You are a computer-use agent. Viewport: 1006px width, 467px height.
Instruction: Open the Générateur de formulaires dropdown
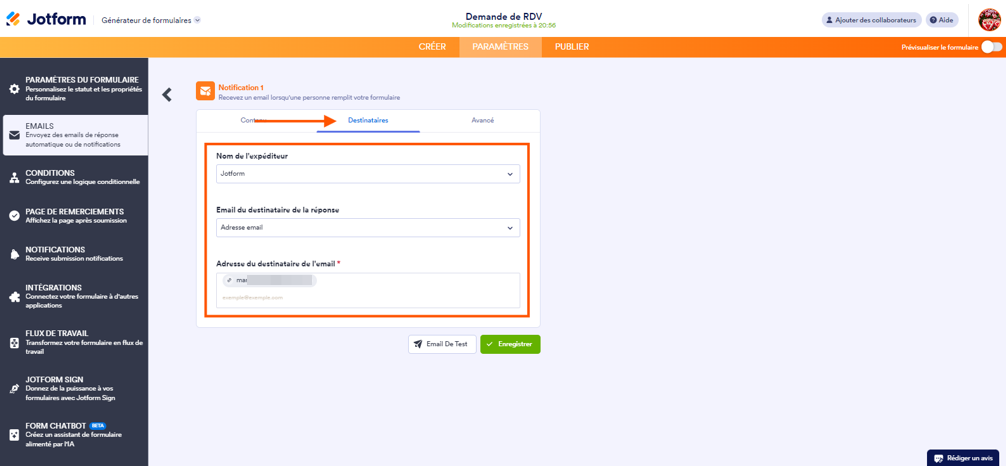(151, 20)
